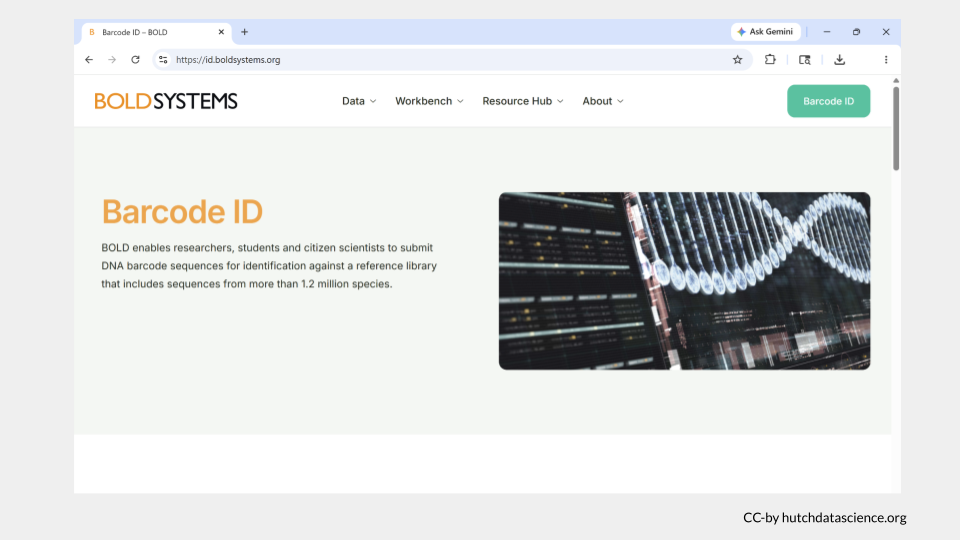Minimize the browser window
The height and width of the screenshot is (540, 960).
coord(827,32)
